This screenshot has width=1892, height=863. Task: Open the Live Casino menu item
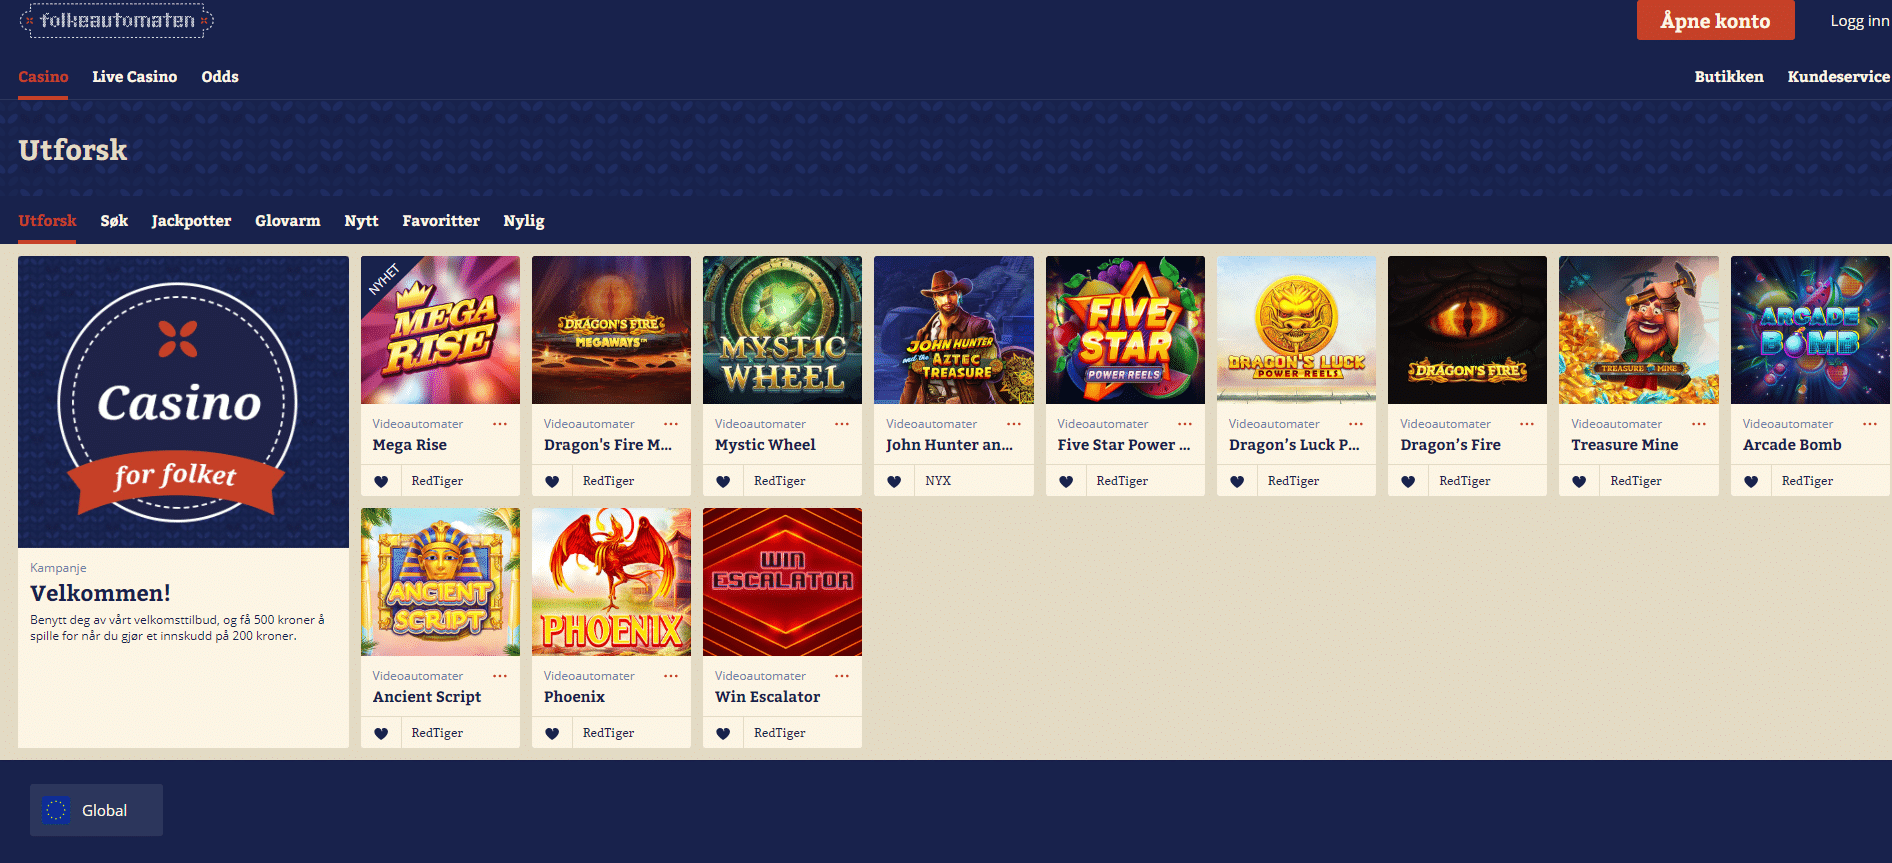(135, 77)
